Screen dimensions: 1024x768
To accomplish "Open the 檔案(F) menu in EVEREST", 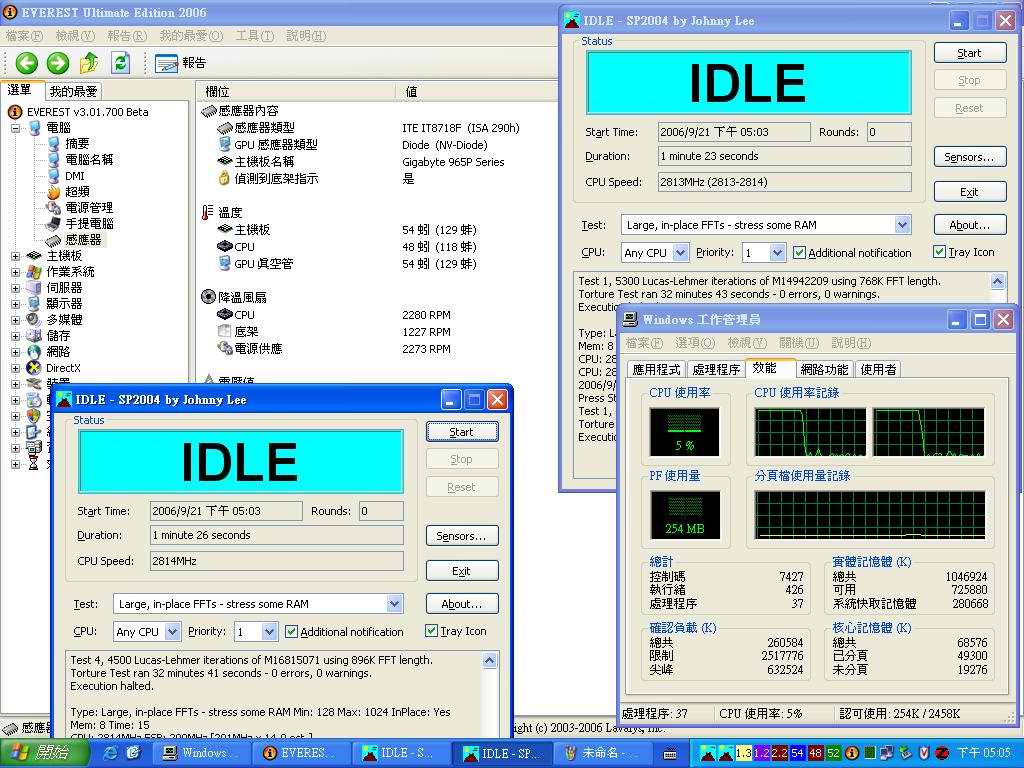I will 25,36.
